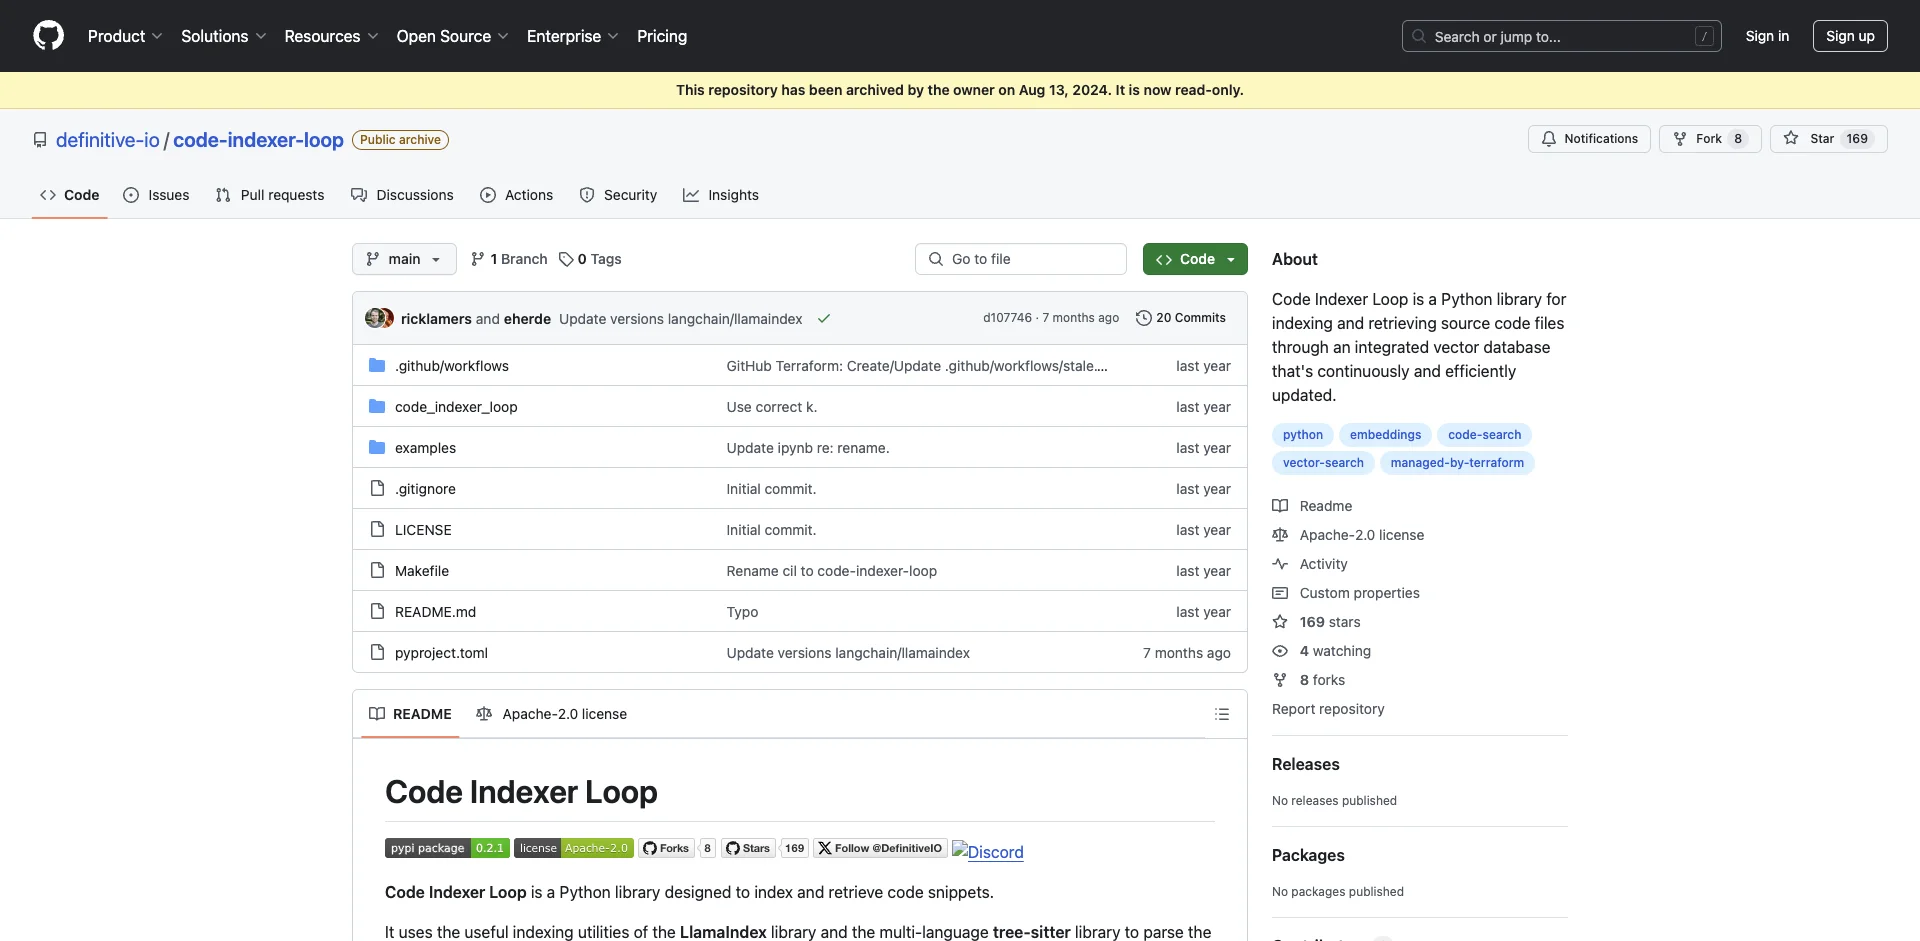Open the main branch selector dropdown
Image resolution: width=1920 pixels, height=941 pixels.
click(404, 259)
